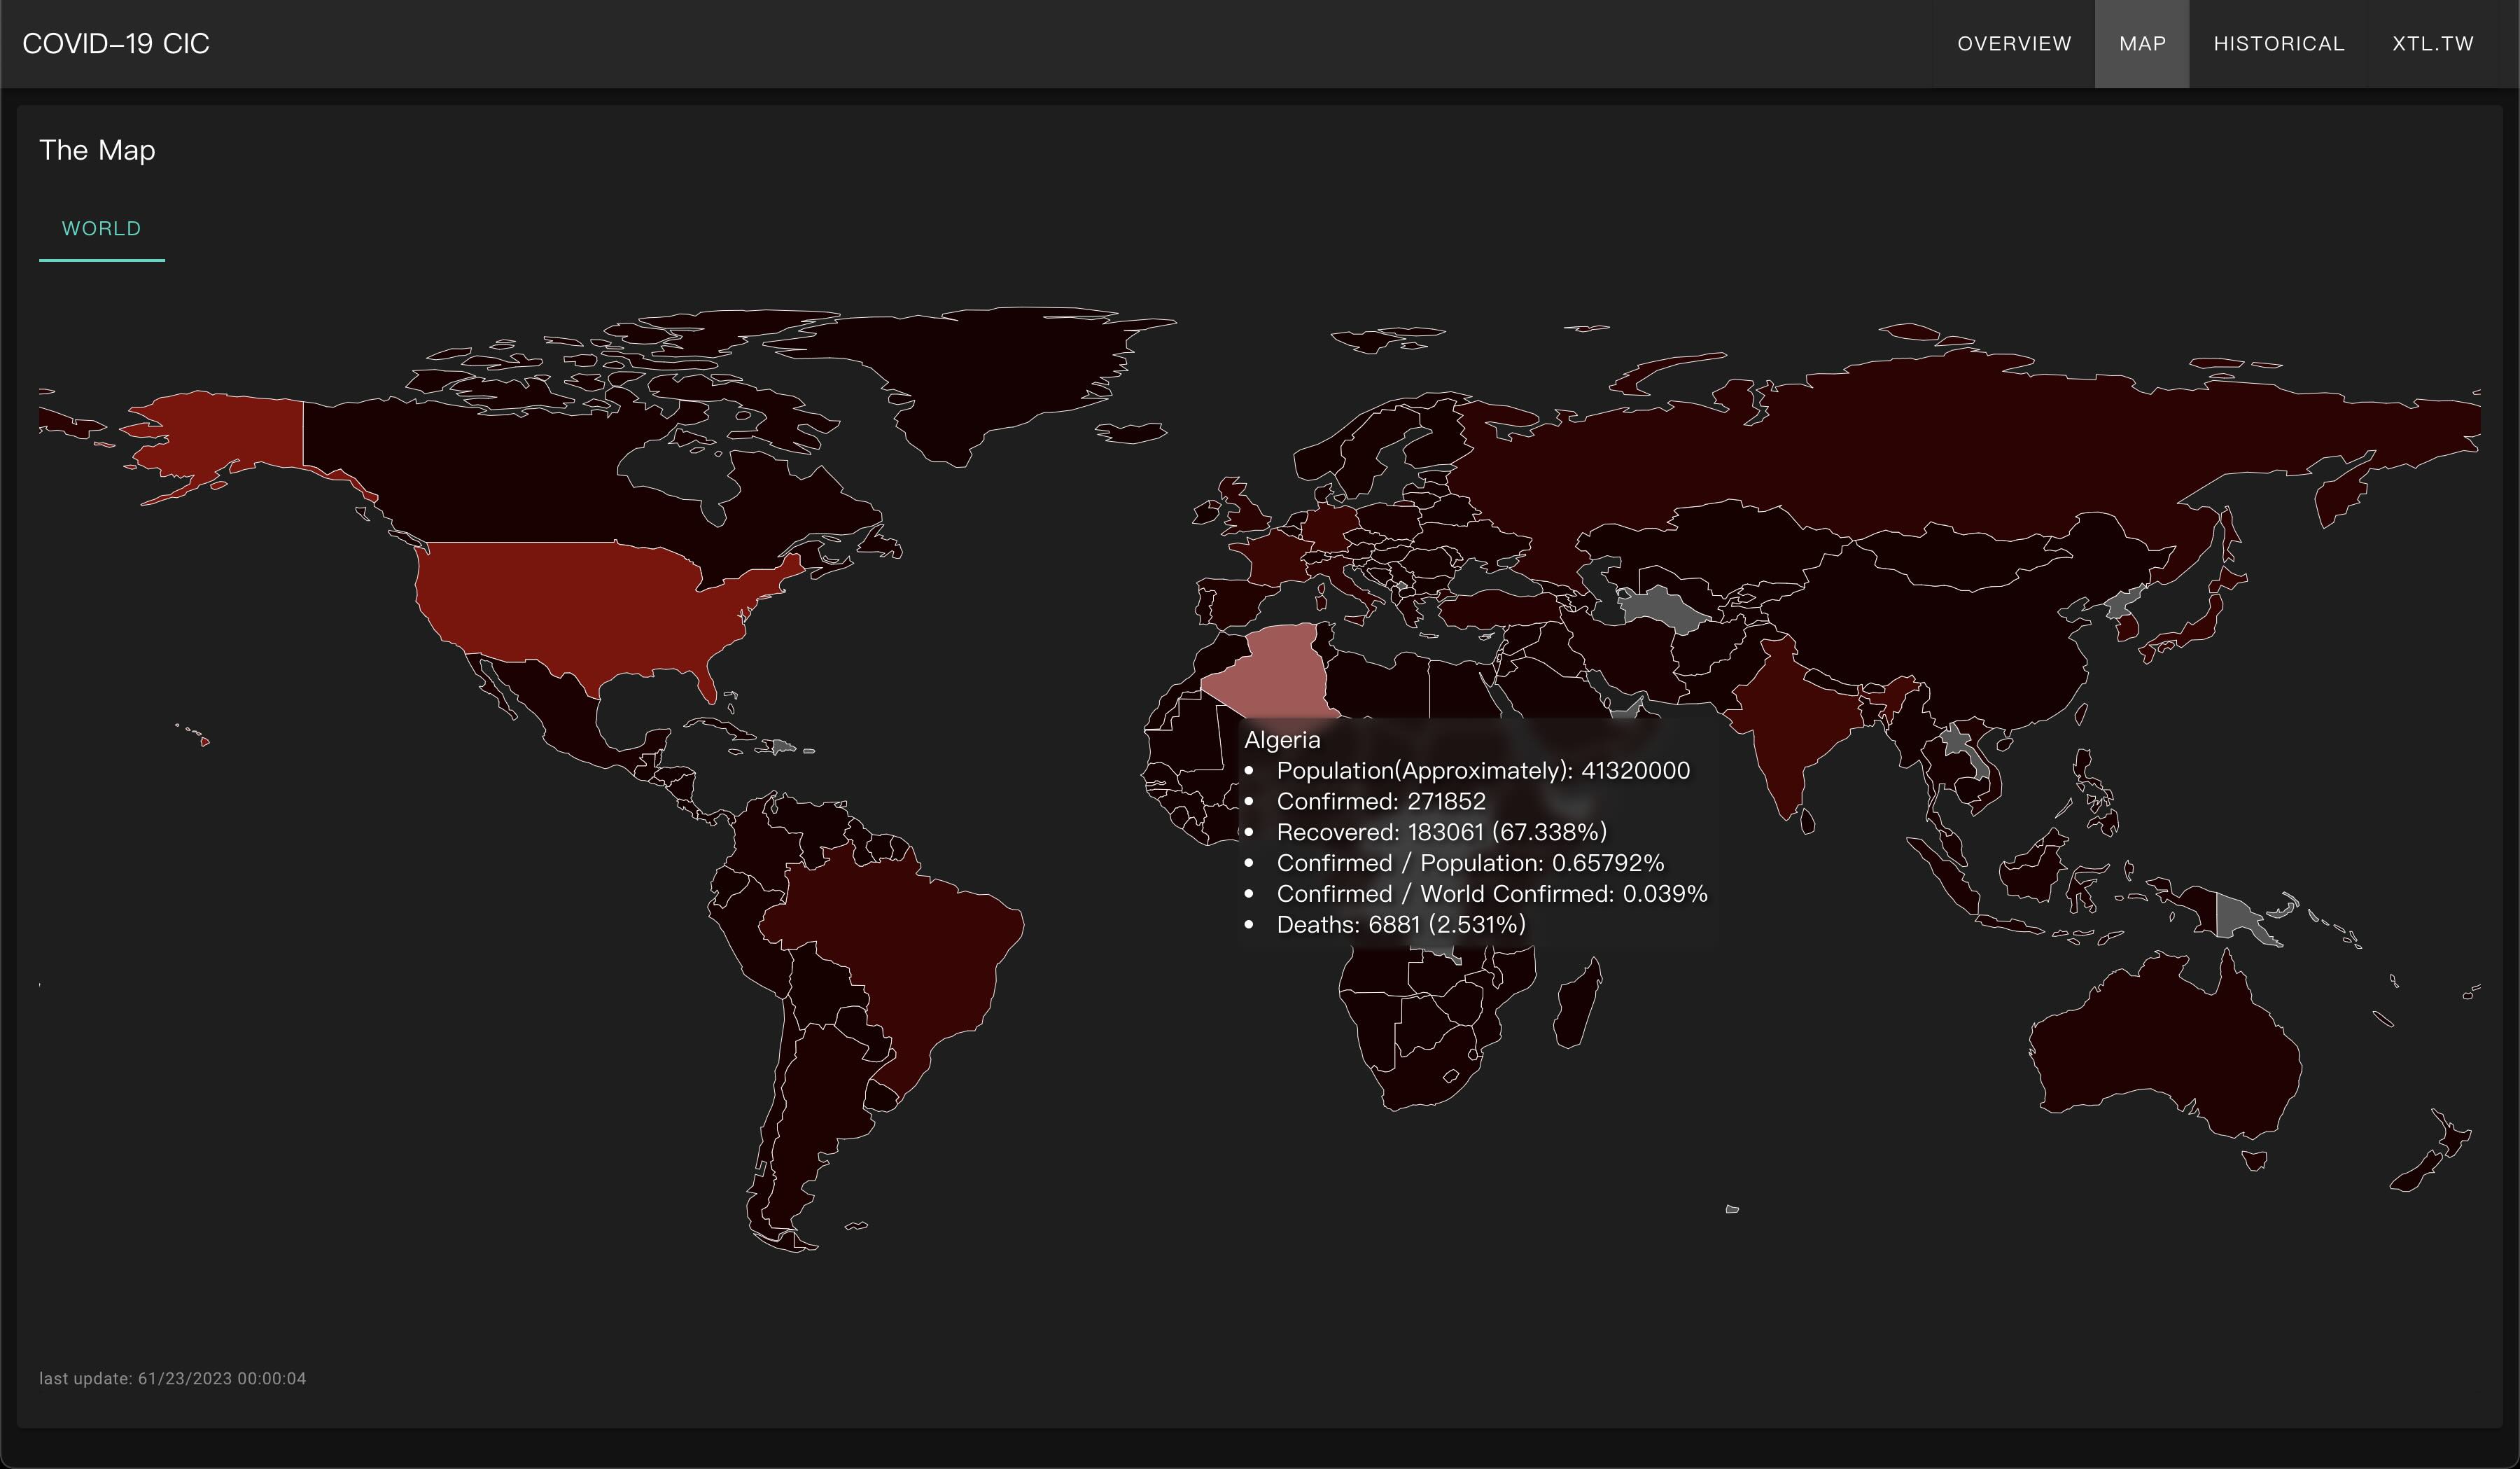Click 'Confirmed / Population: 0.65792%' text

point(1470,863)
